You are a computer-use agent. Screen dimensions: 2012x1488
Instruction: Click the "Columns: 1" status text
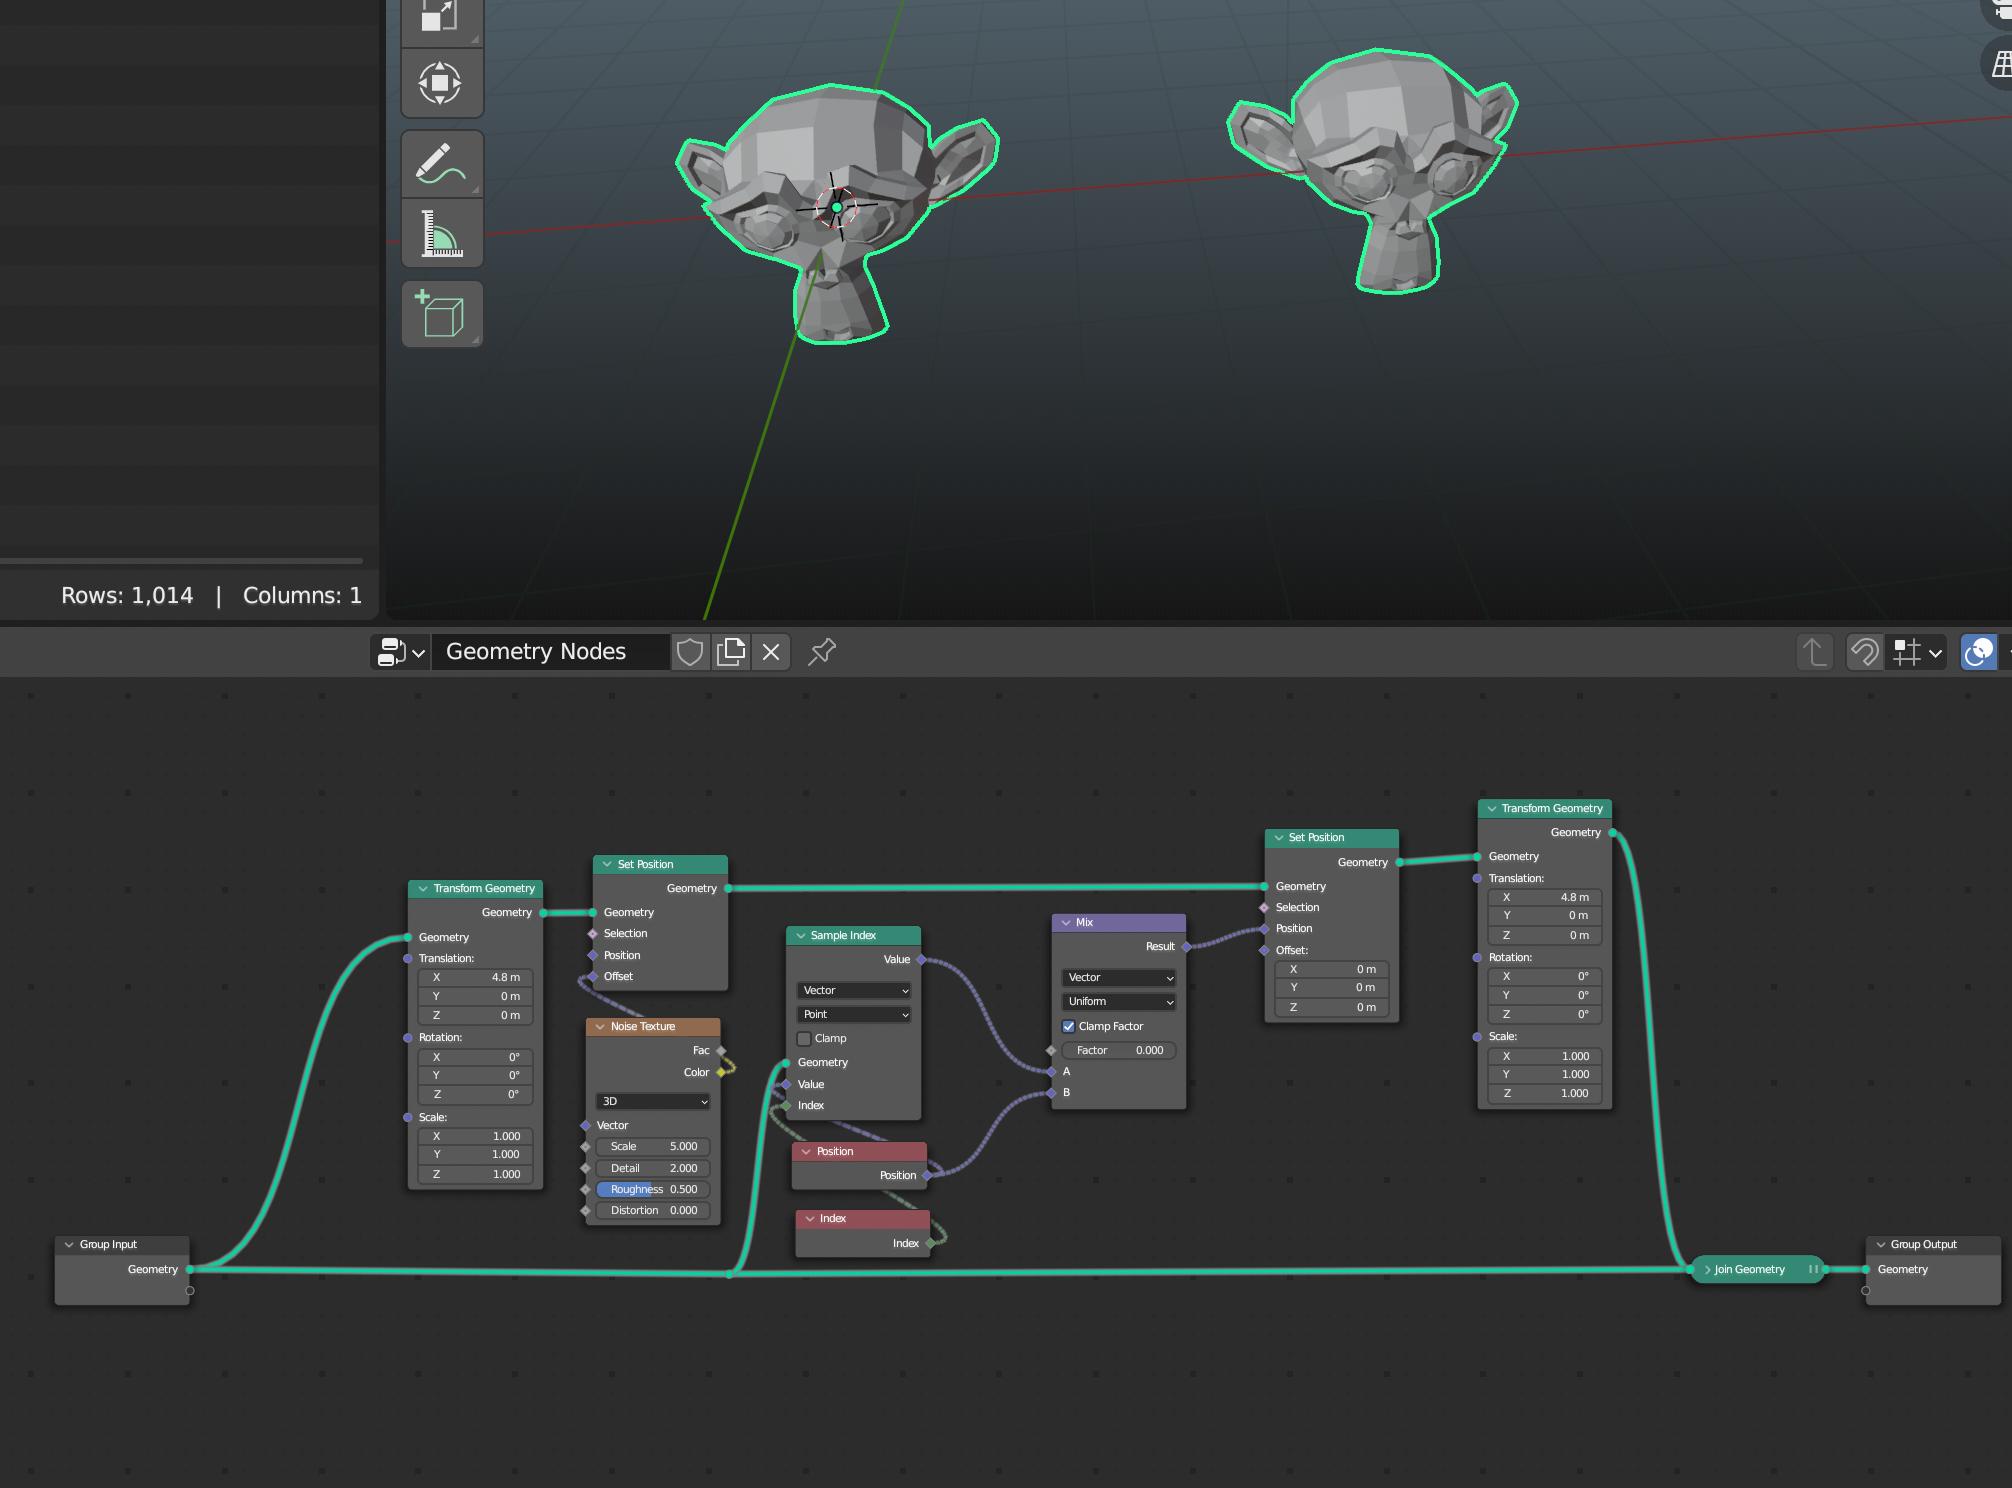tap(302, 596)
